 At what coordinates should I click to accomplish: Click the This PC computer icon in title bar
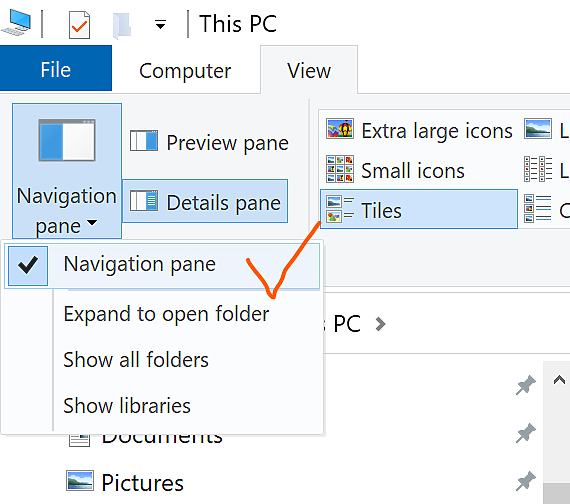click(x=16, y=23)
